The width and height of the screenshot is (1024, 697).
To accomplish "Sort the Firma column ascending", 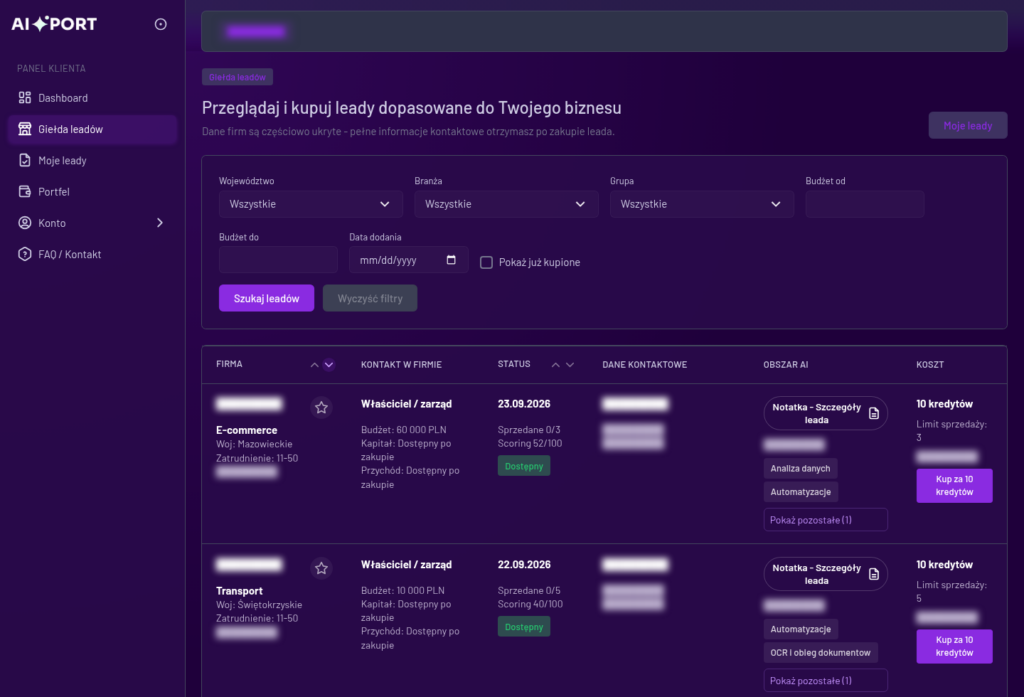I will pos(314,365).
